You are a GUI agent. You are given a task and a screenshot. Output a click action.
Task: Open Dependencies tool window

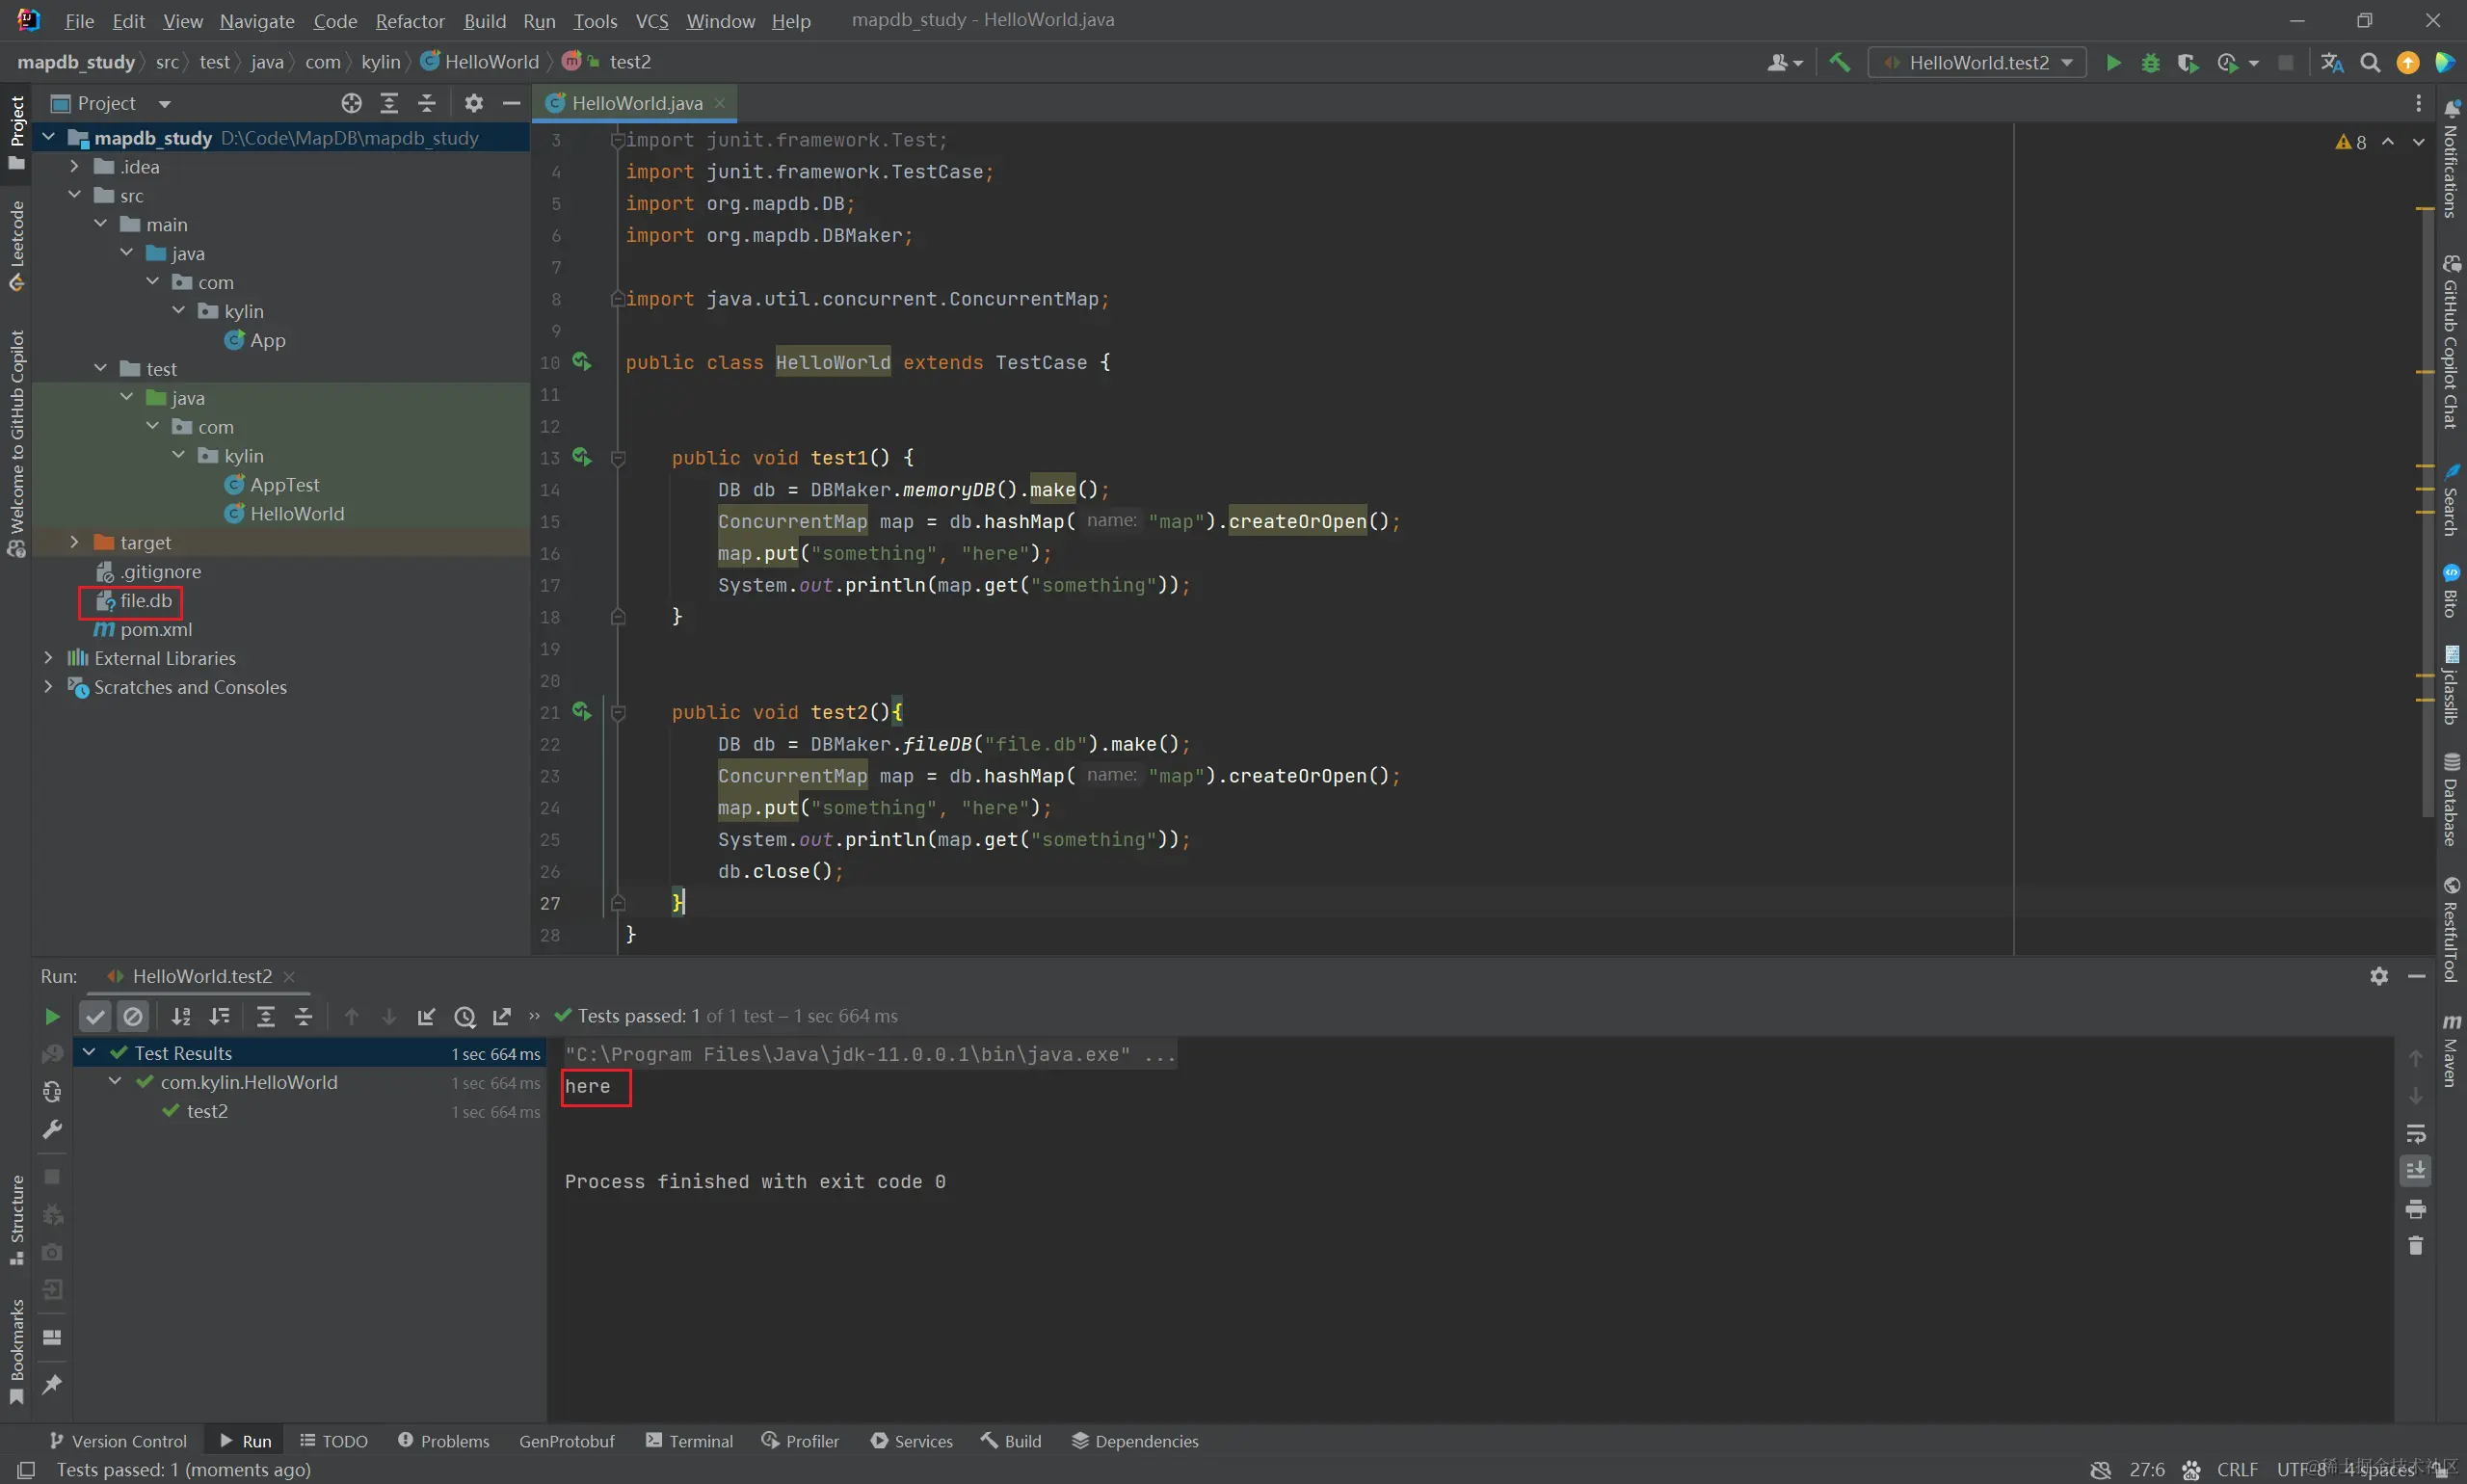1135,1441
